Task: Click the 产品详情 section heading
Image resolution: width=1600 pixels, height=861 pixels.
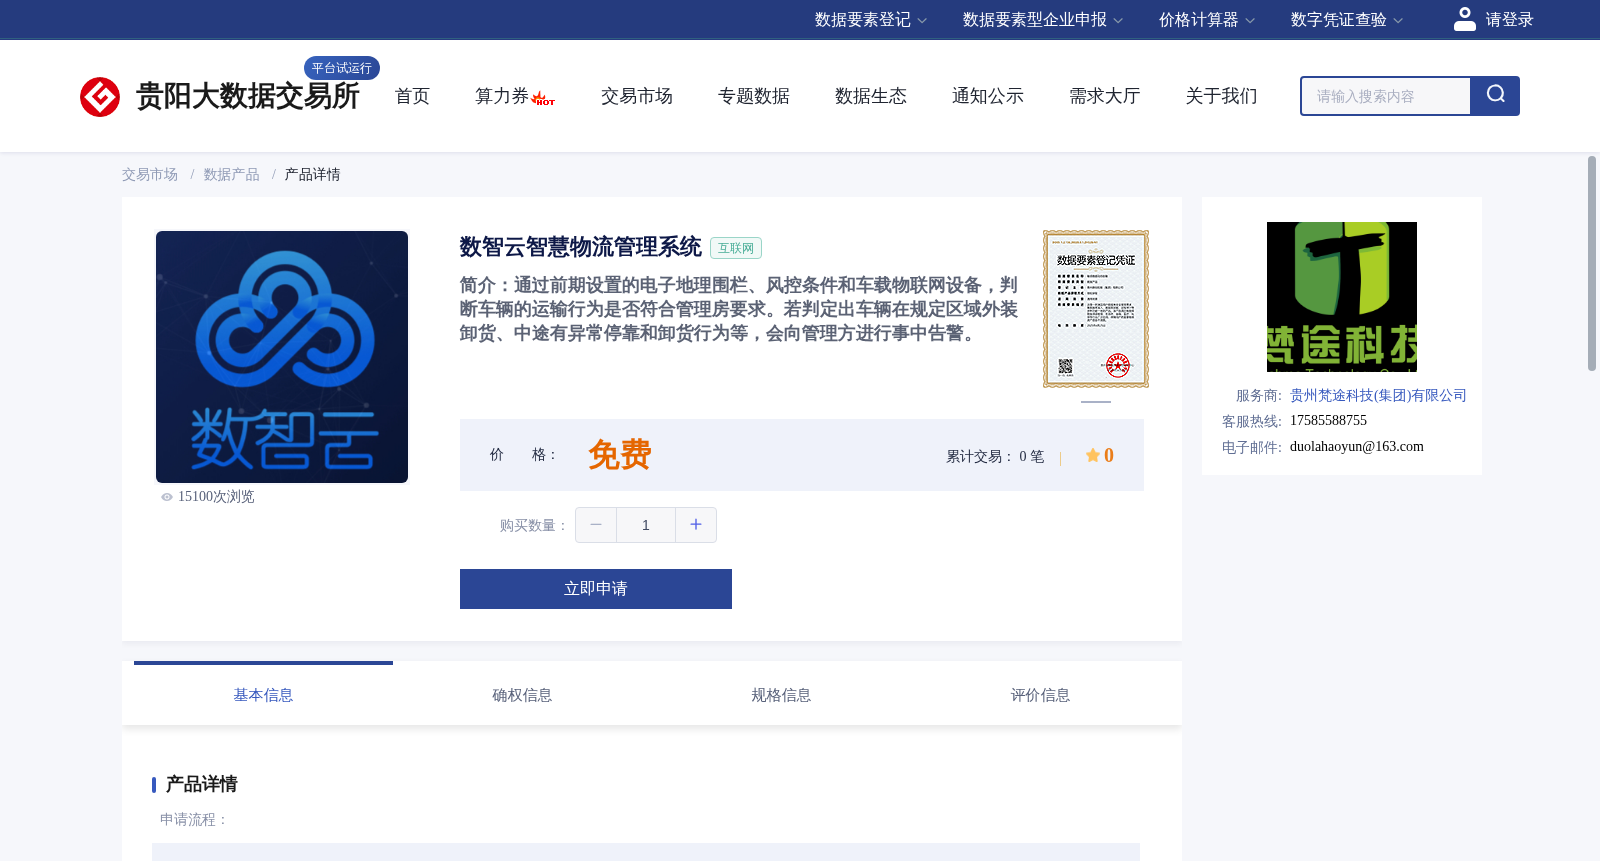Action: point(202,784)
